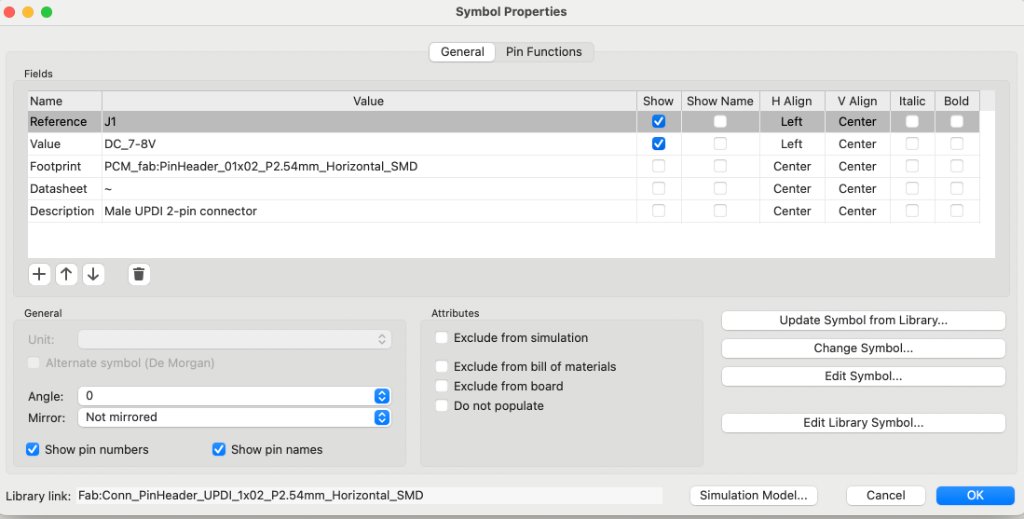This screenshot has width=1024, height=519.
Task: Move the selected field down
Action: click(x=93, y=274)
